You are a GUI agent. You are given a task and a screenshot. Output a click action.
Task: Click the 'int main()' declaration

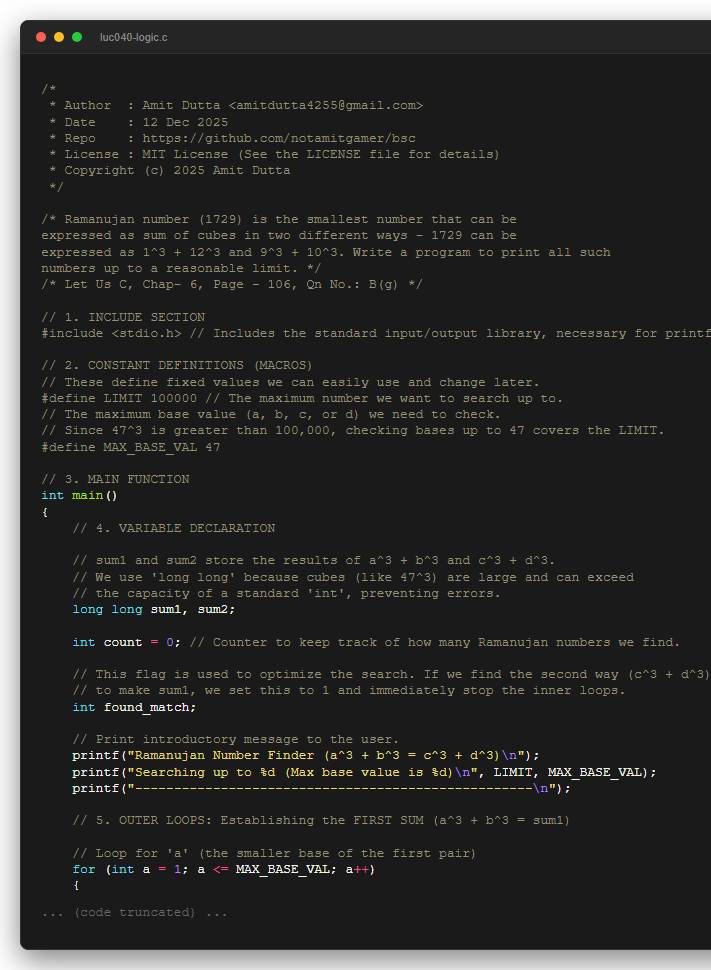tap(79, 496)
